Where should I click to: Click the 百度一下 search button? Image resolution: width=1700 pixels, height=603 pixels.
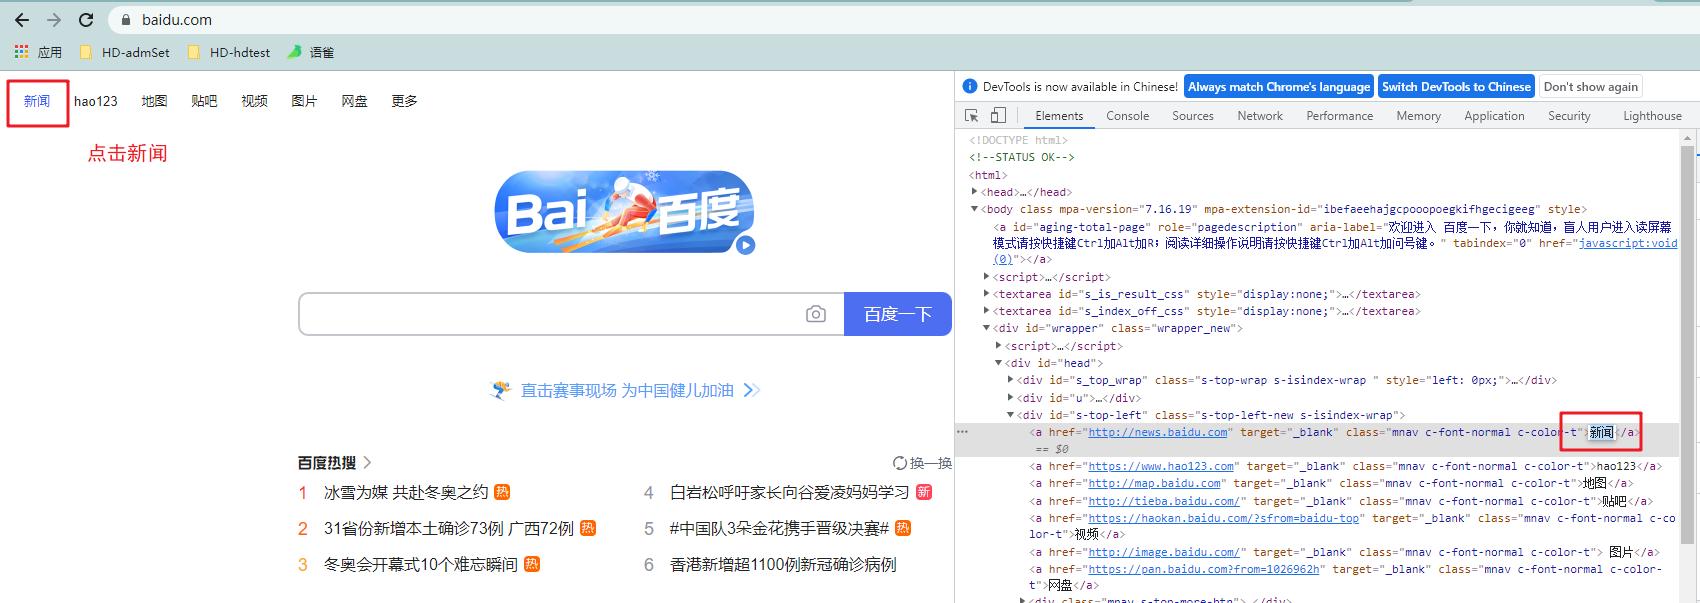click(898, 314)
